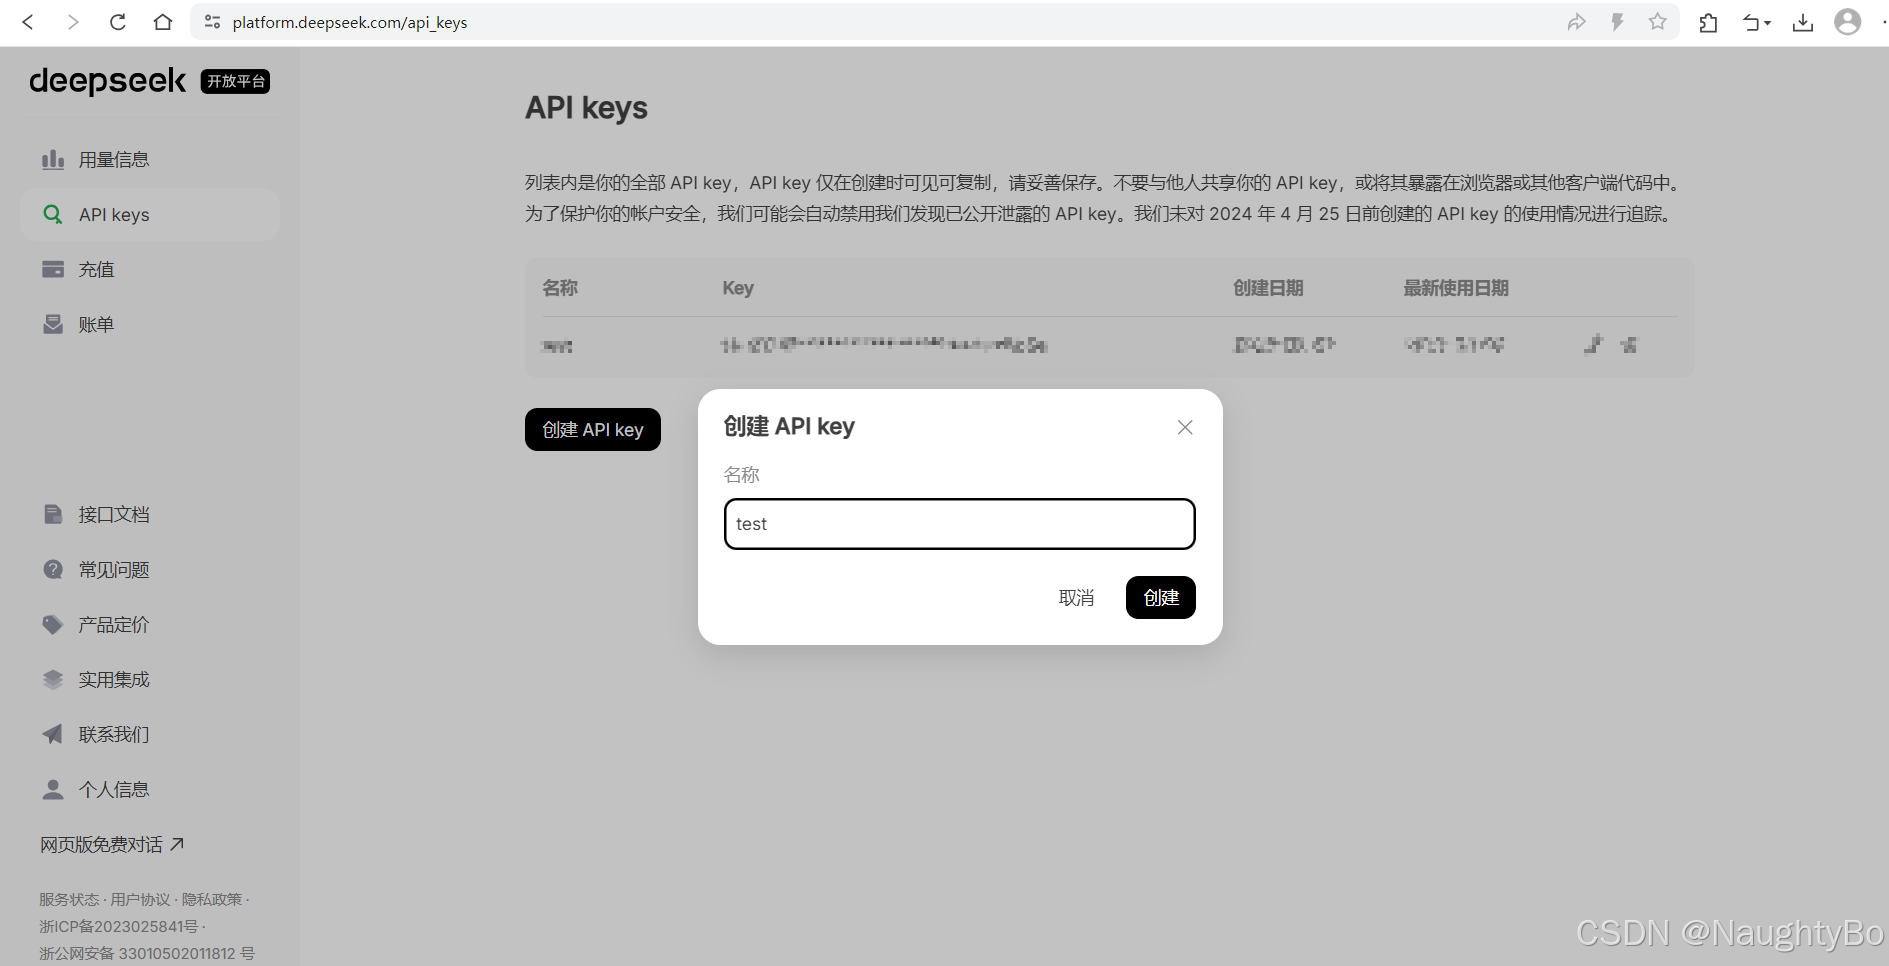Open 接口文档 in the sidebar
The height and width of the screenshot is (966, 1889).
point(150,515)
